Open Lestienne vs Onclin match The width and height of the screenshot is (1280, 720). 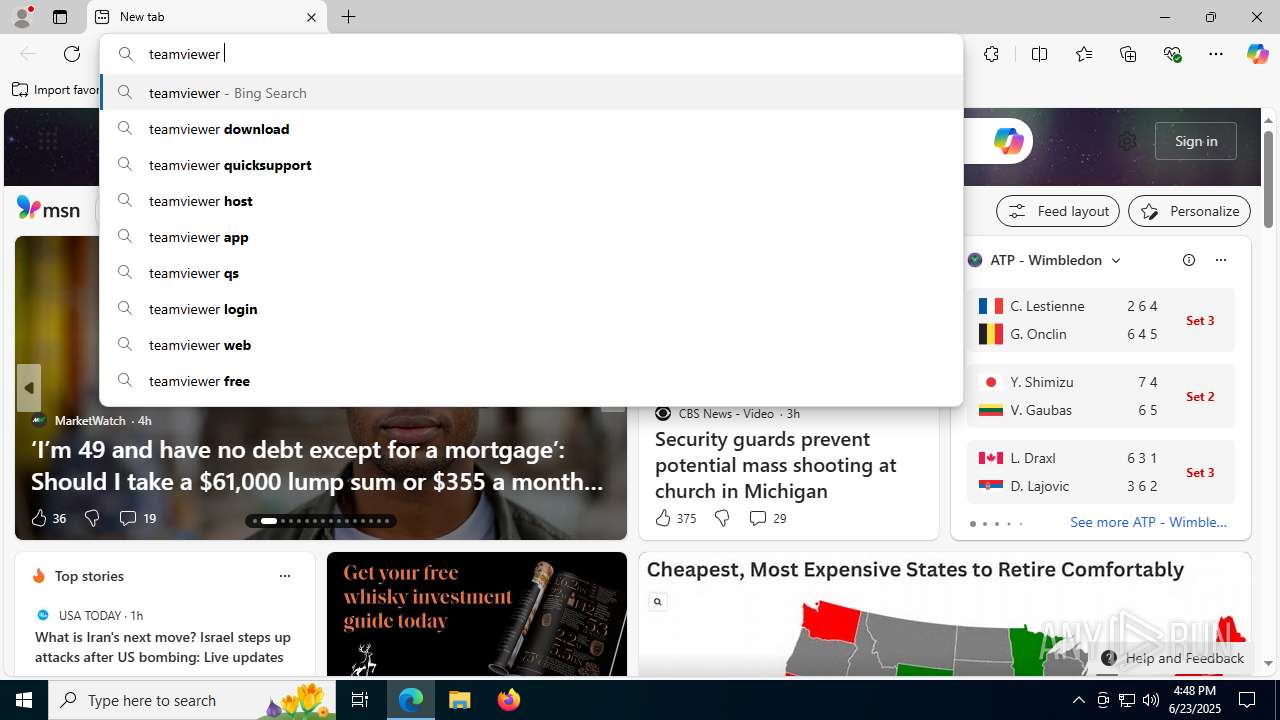point(1100,320)
